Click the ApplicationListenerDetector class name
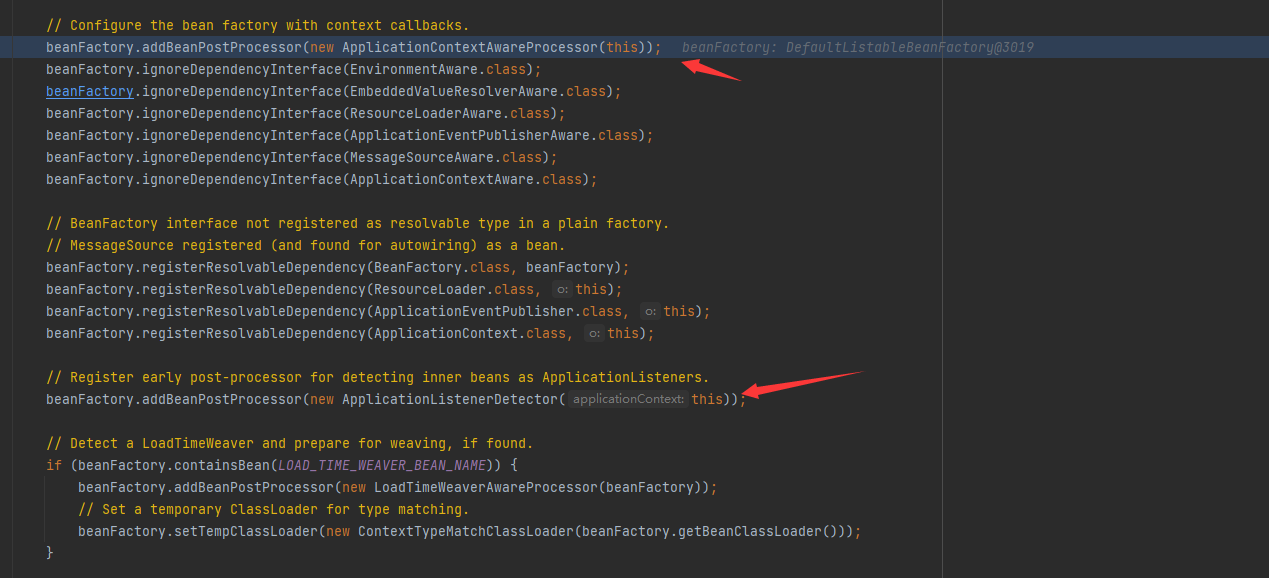This screenshot has width=1269, height=578. click(x=450, y=399)
